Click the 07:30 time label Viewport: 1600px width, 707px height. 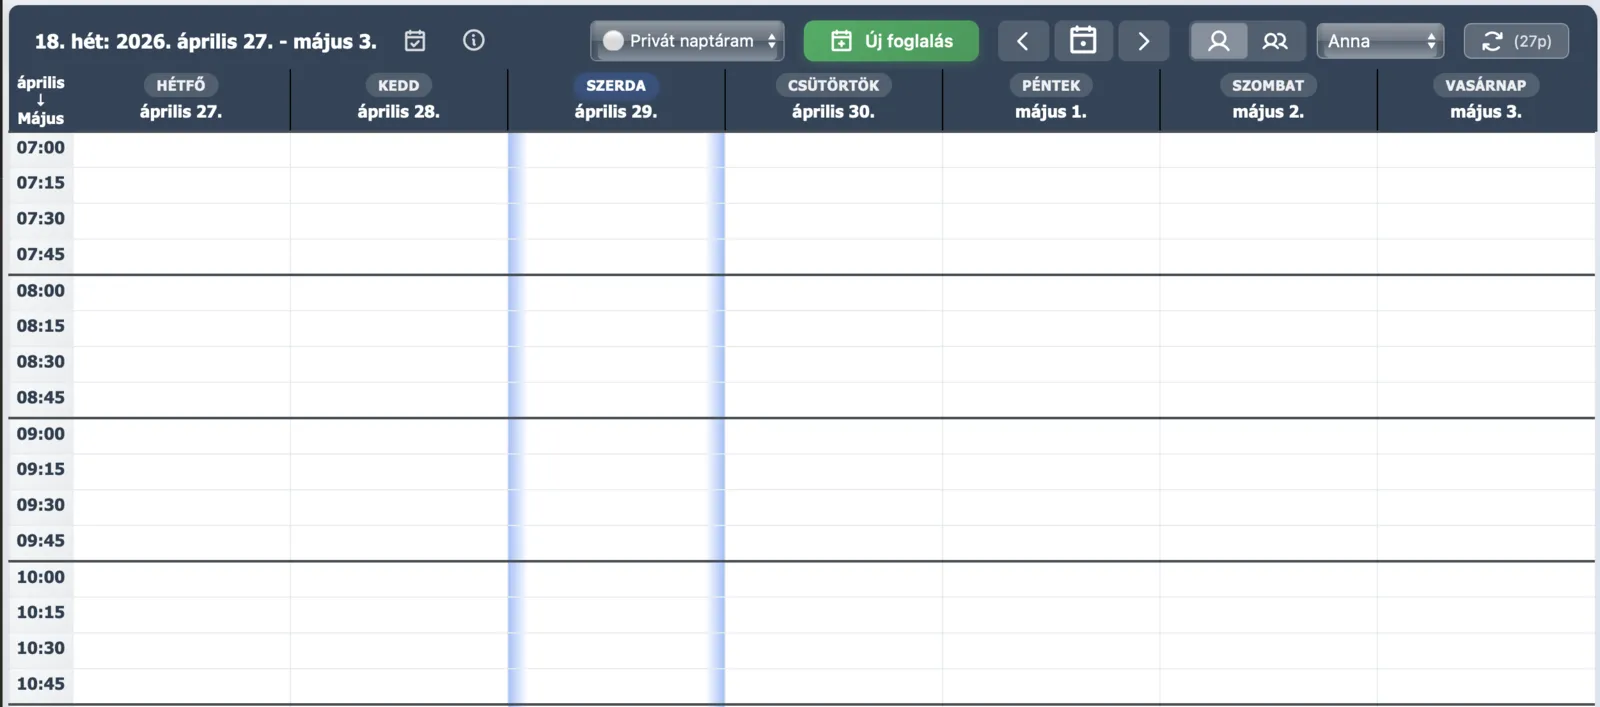click(41, 219)
